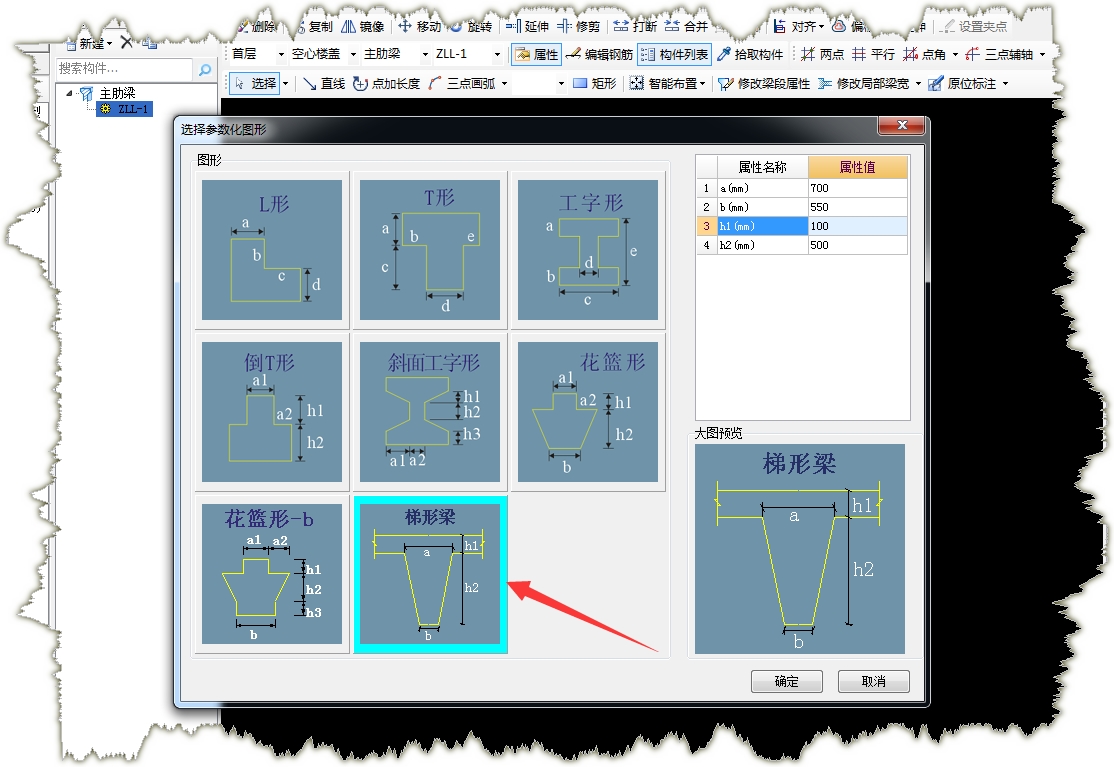Image resolution: width=1114 pixels, height=767 pixels.
Task: Choose the 旋转 (rotate) tool
Action: point(472,26)
